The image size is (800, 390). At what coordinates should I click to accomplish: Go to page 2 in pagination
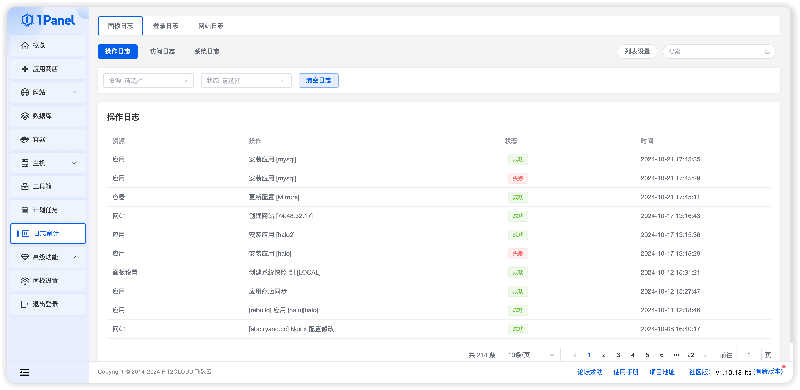(604, 355)
